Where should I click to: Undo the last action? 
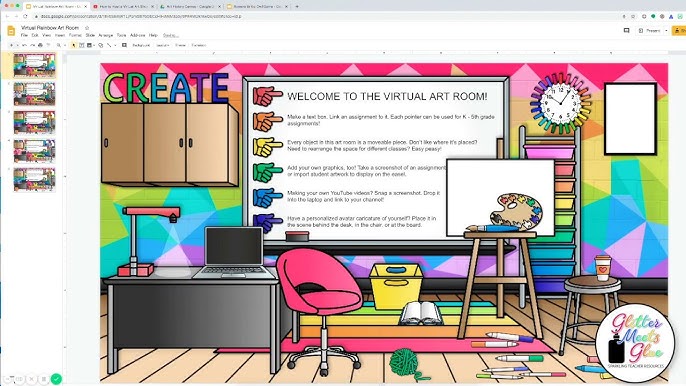coord(24,45)
